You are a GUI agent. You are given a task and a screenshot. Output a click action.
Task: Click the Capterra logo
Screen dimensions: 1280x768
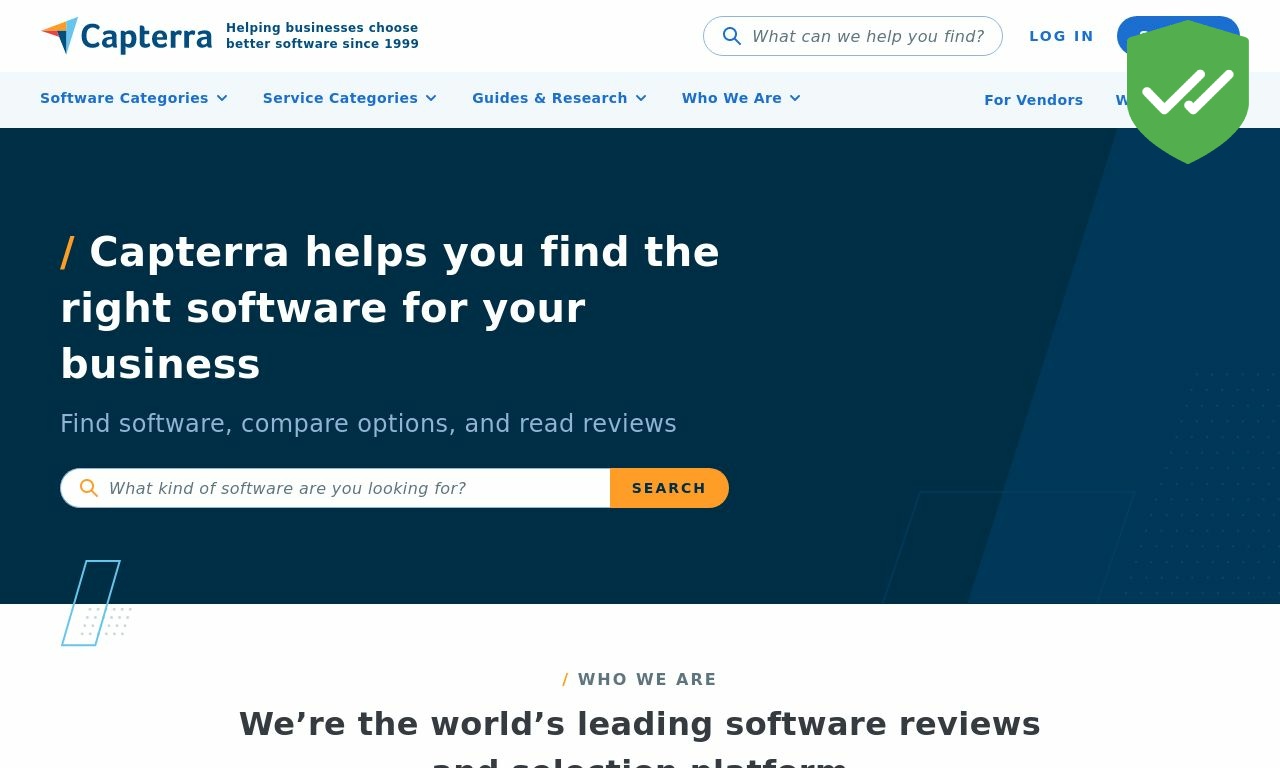[126, 36]
